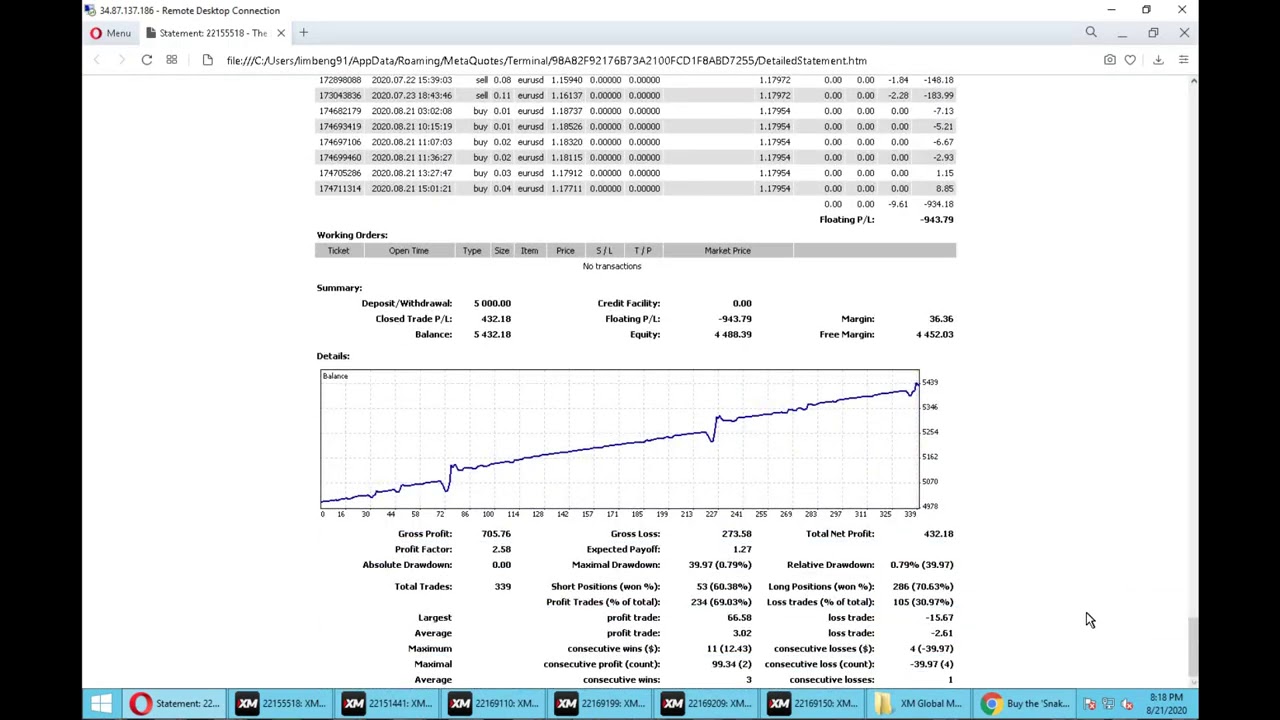The height and width of the screenshot is (720, 1280).
Task: Click the network tray icon
Action: pyautogui.click(x=1108, y=704)
